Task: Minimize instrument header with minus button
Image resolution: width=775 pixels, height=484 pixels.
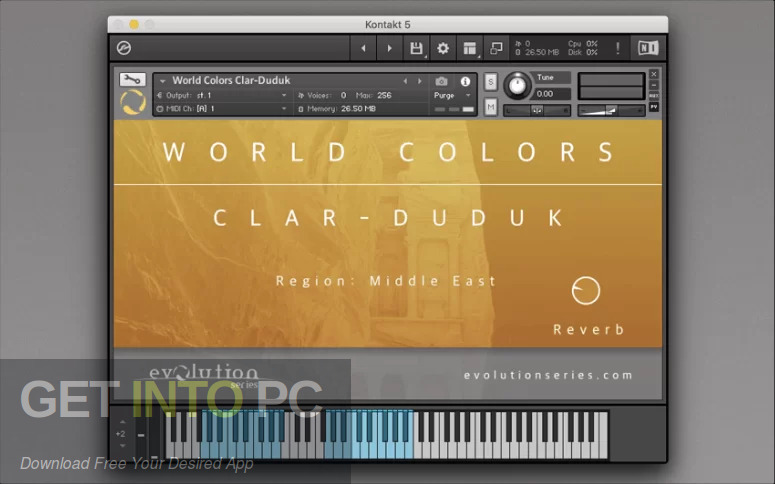Action: coord(653,85)
